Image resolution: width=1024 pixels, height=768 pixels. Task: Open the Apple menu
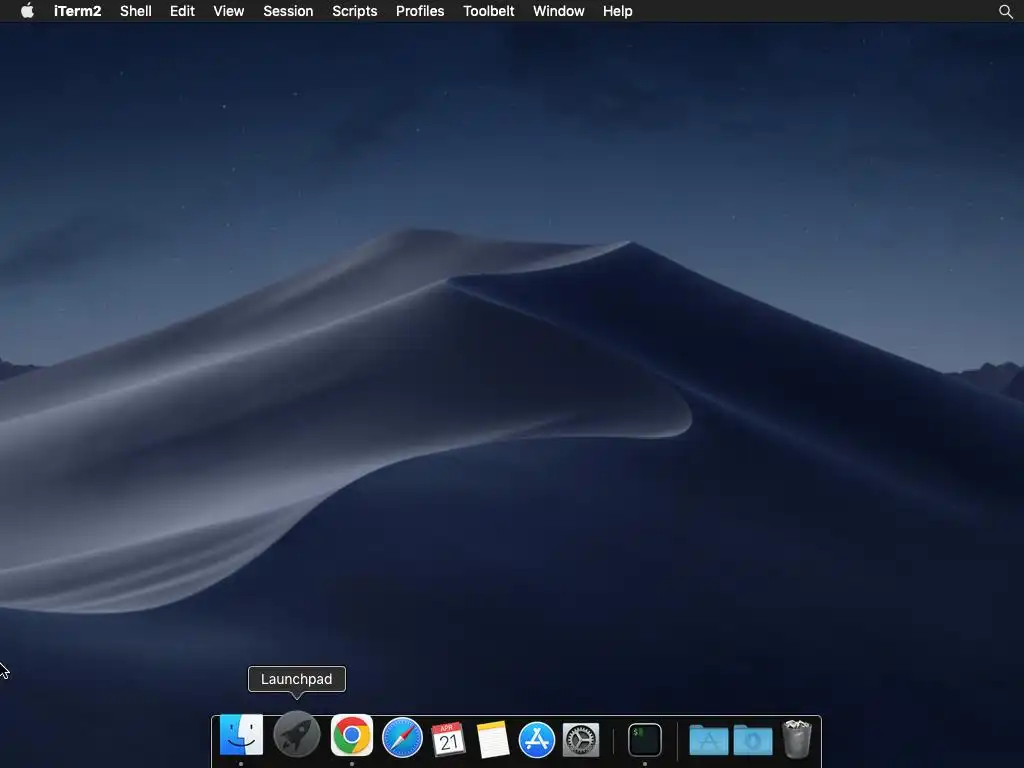tap(27, 10)
